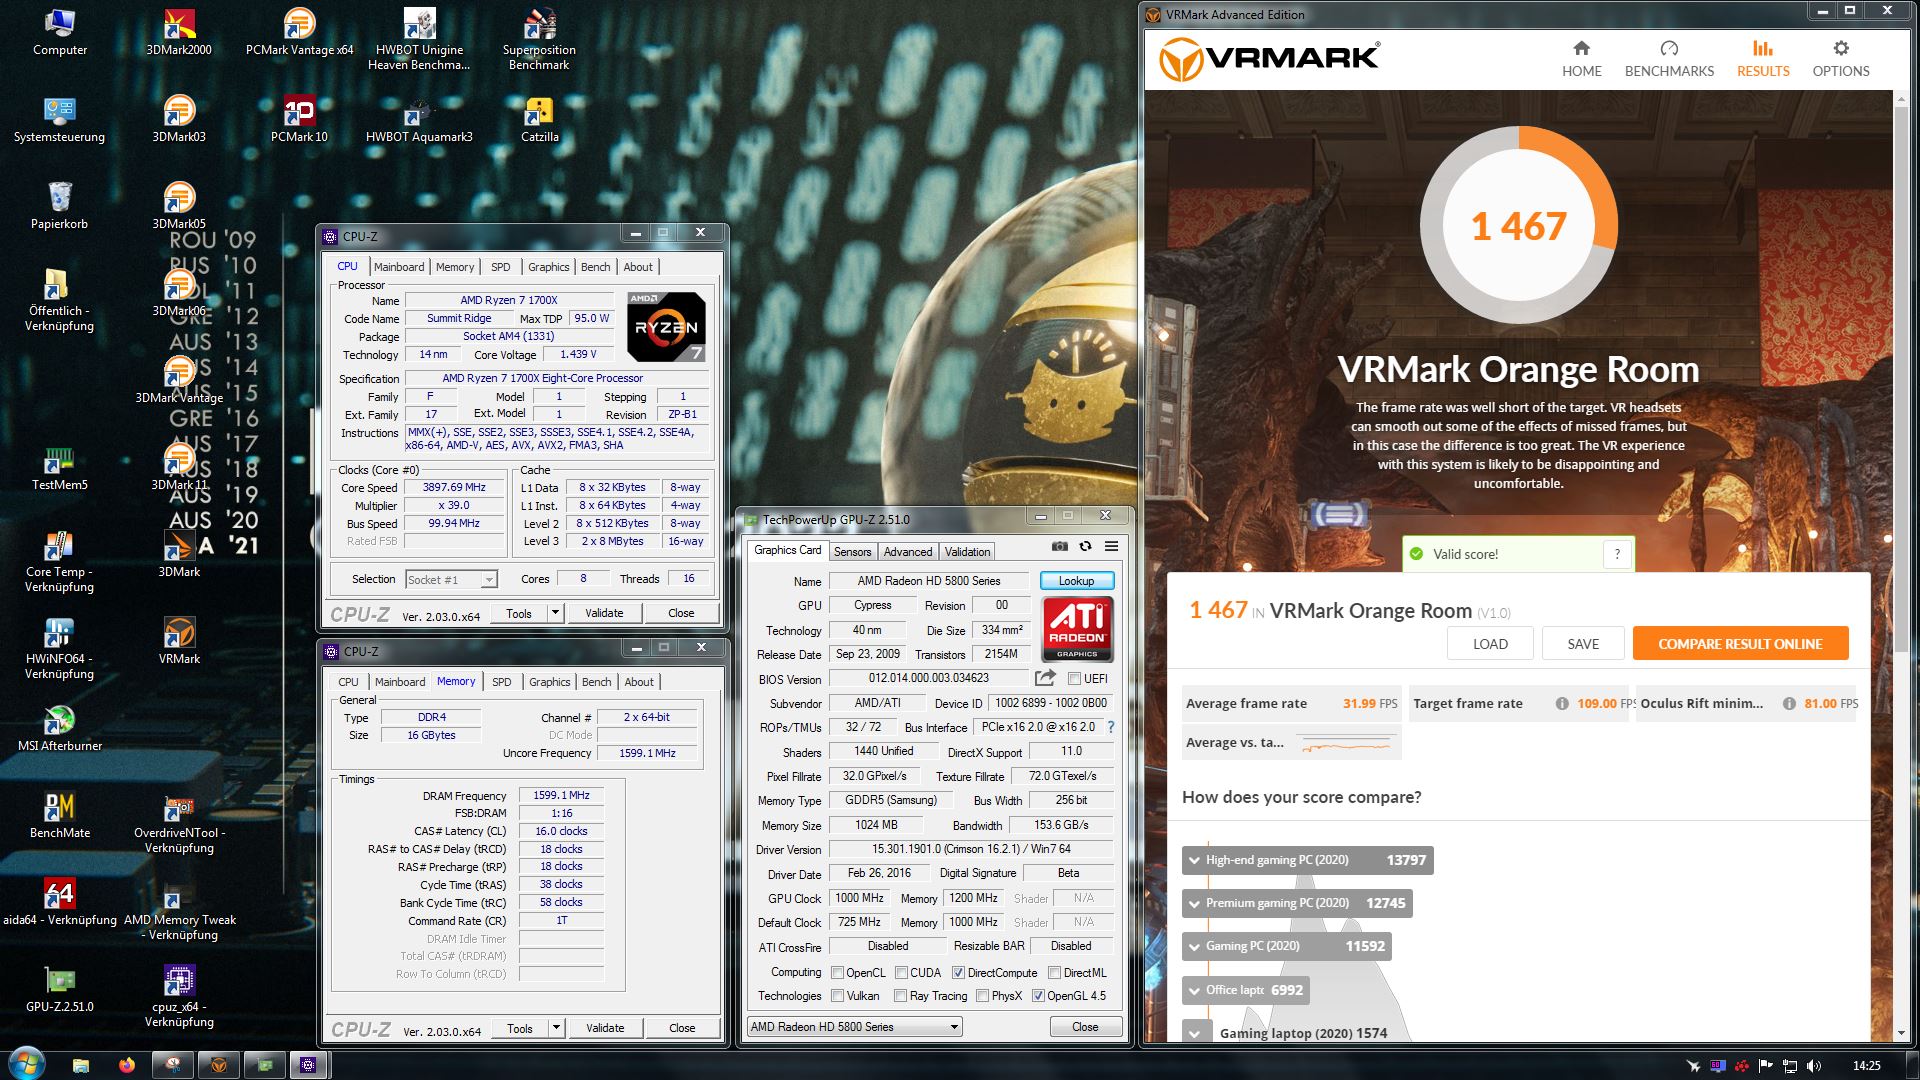Open the Advanced tab in GPU-Z
1920x1080 pixels.
pyautogui.click(x=908, y=552)
